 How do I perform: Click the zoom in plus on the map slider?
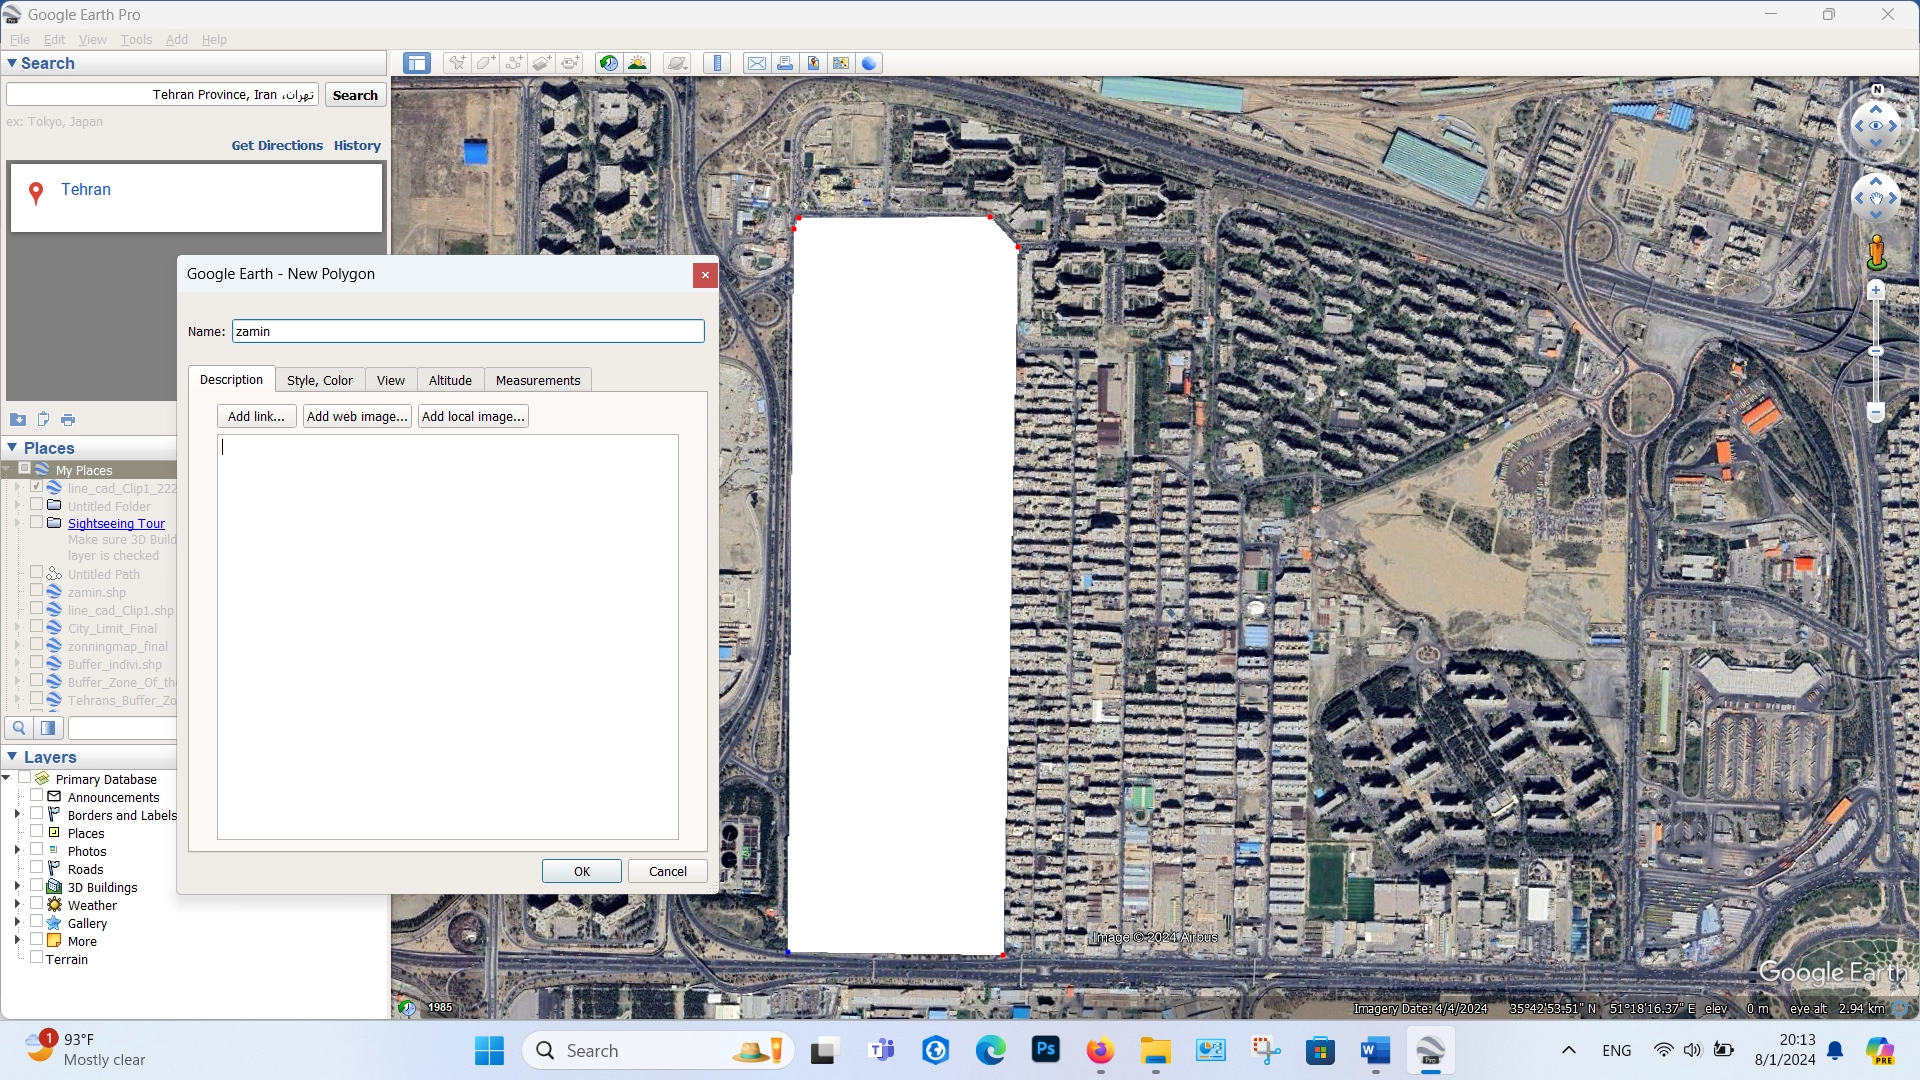pos(1876,290)
